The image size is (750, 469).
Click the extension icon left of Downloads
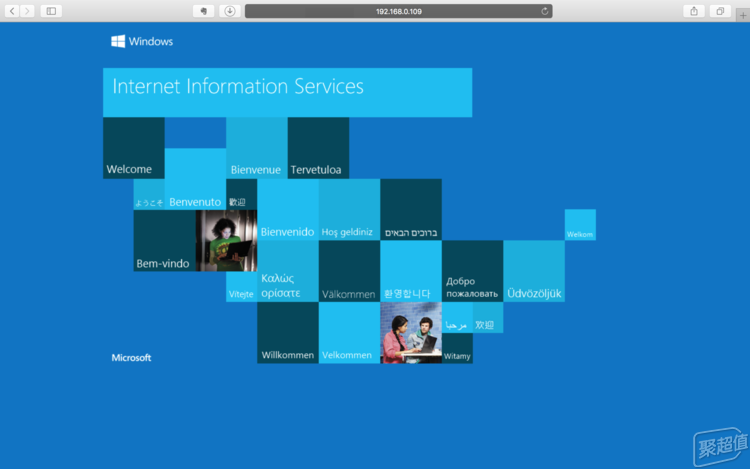click(x=203, y=11)
